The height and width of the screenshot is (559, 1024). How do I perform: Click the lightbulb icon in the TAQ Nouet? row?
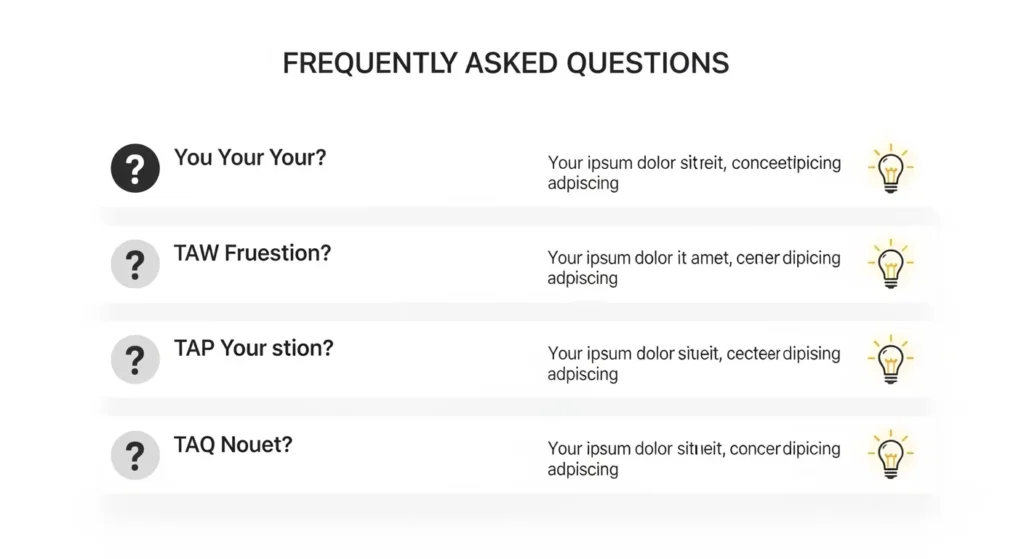[889, 456]
